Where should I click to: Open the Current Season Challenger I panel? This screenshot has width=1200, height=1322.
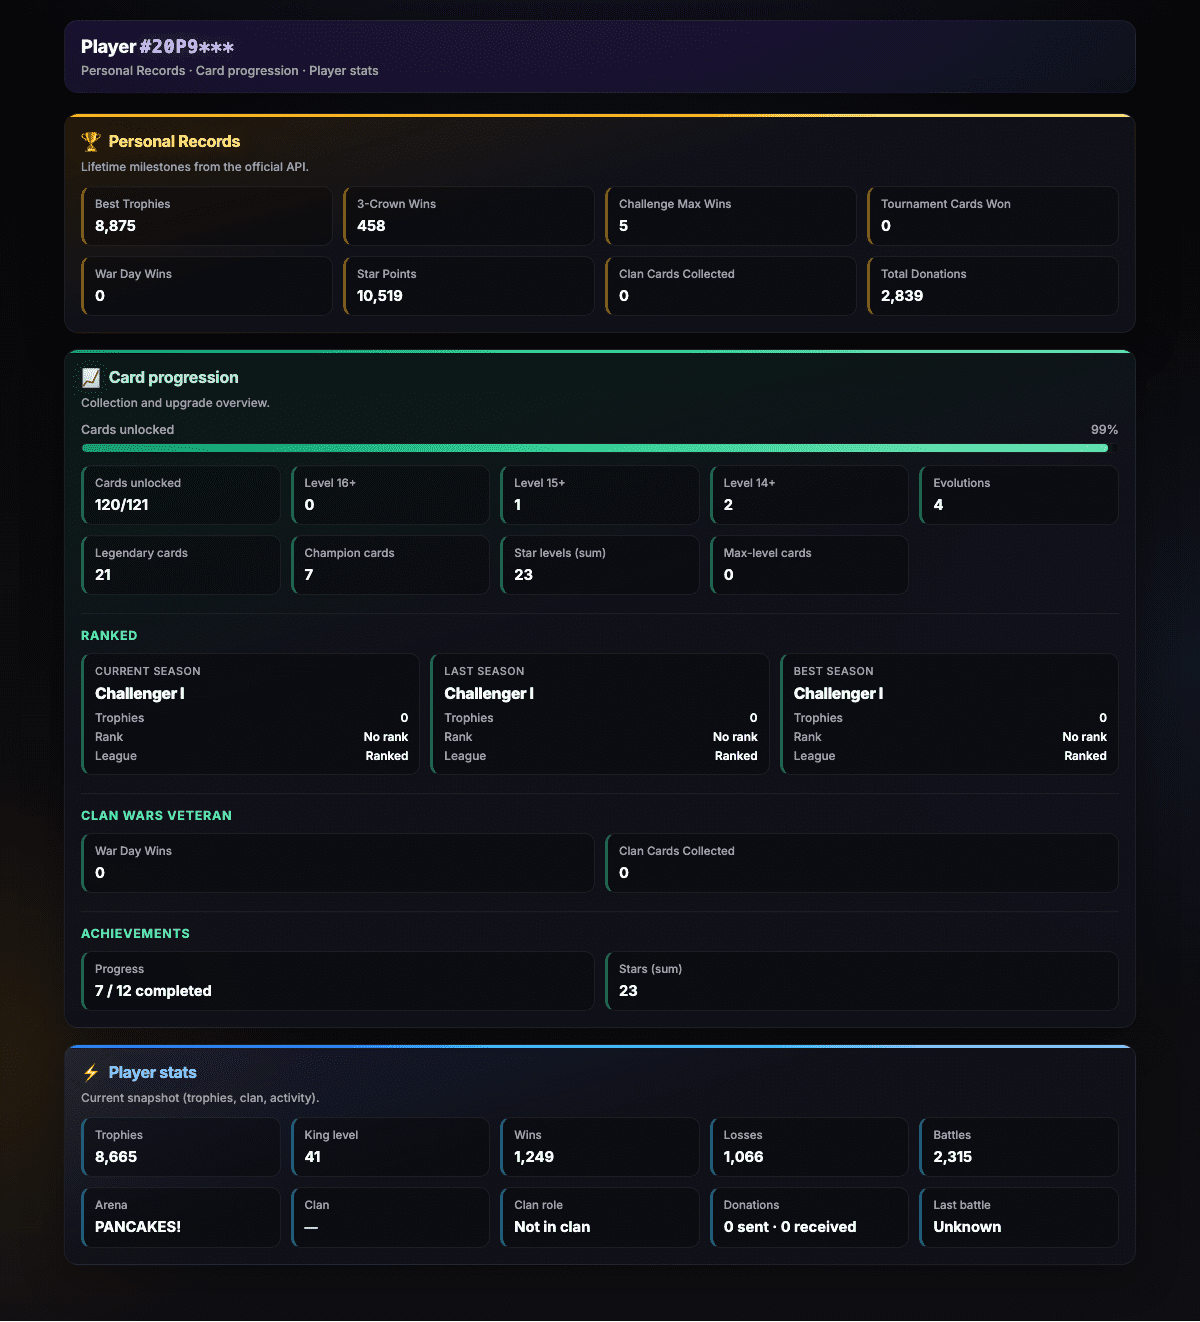point(251,714)
